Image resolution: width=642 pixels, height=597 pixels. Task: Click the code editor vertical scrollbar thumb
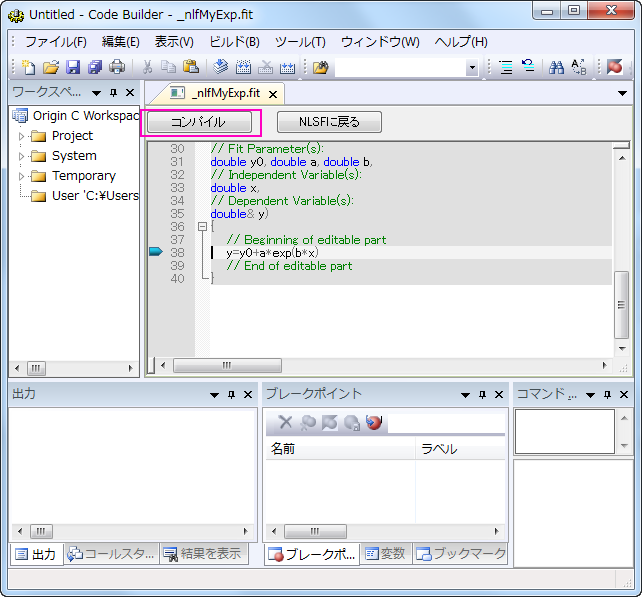[622, 305]
